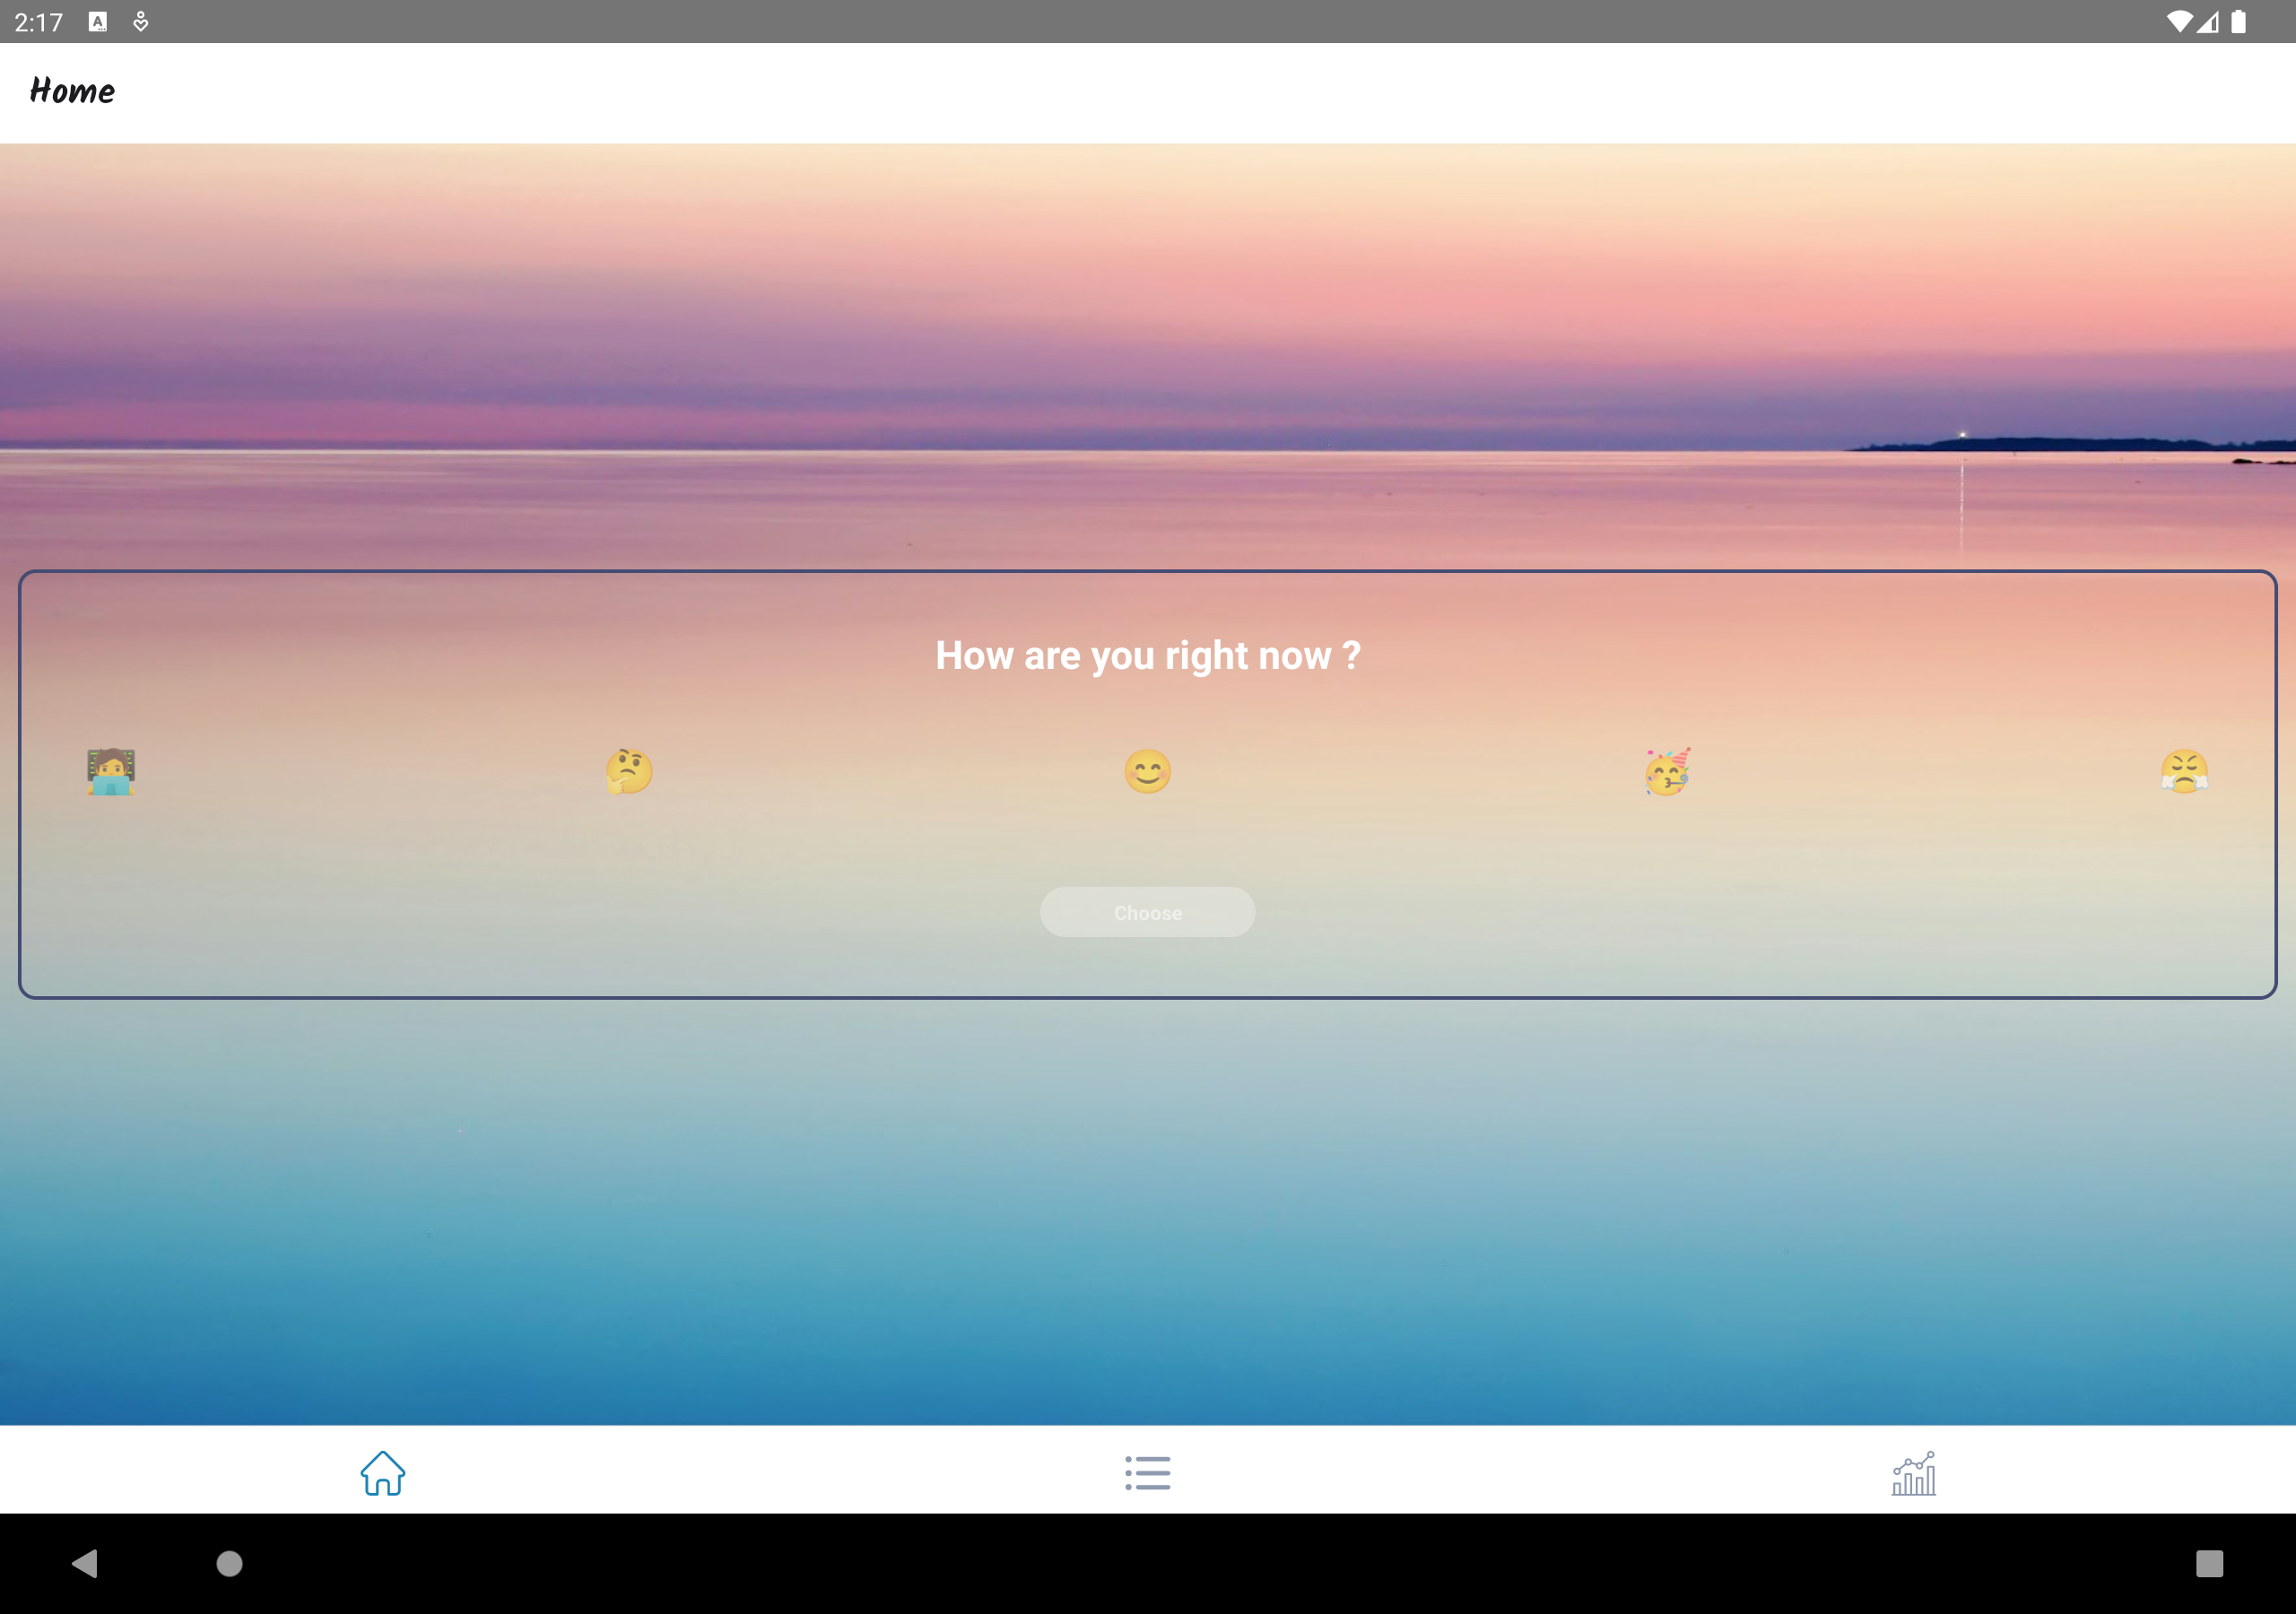Tap the battery icon in status bar
2296x1614 pixels.
point(2238,21)
